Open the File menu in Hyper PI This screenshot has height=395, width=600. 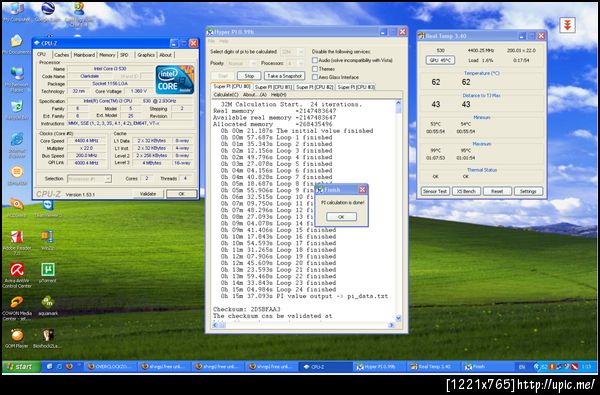pos(211,41)
